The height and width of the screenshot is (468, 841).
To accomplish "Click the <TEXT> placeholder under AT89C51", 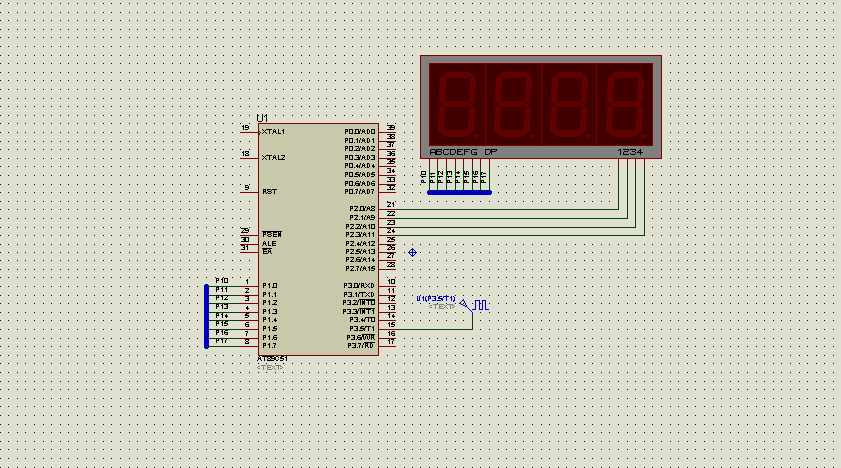I will tap(270, 368).
